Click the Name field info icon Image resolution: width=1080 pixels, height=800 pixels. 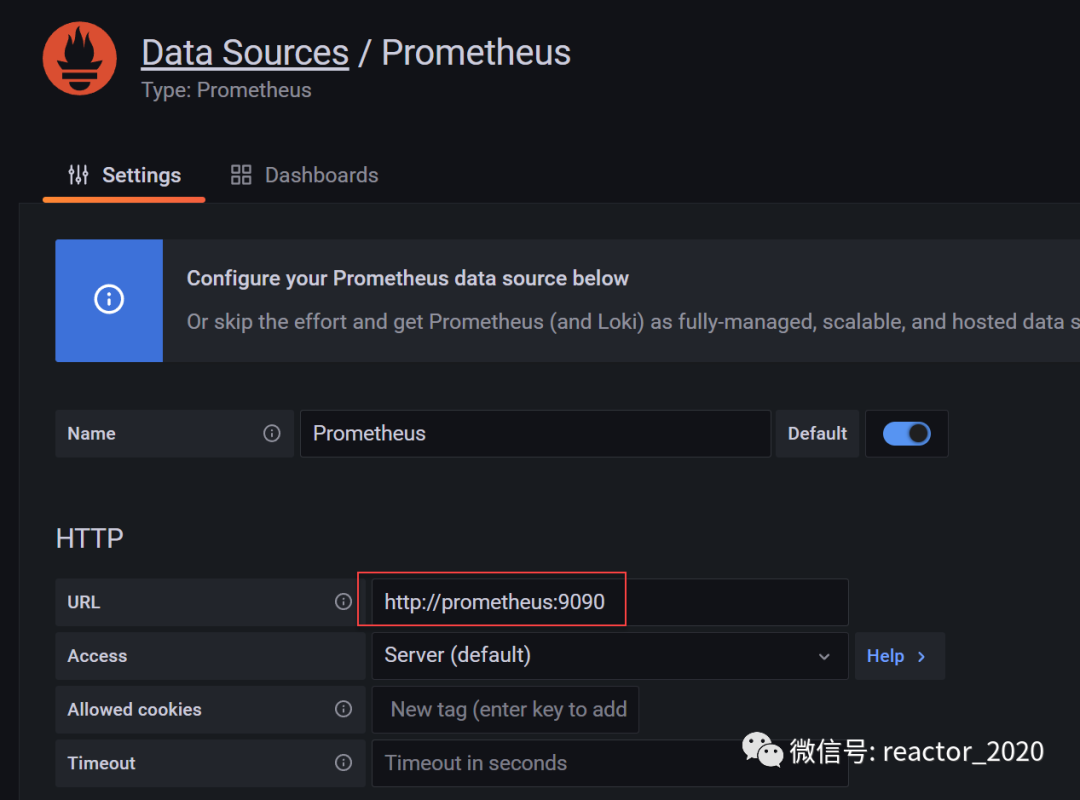point(272,433)
